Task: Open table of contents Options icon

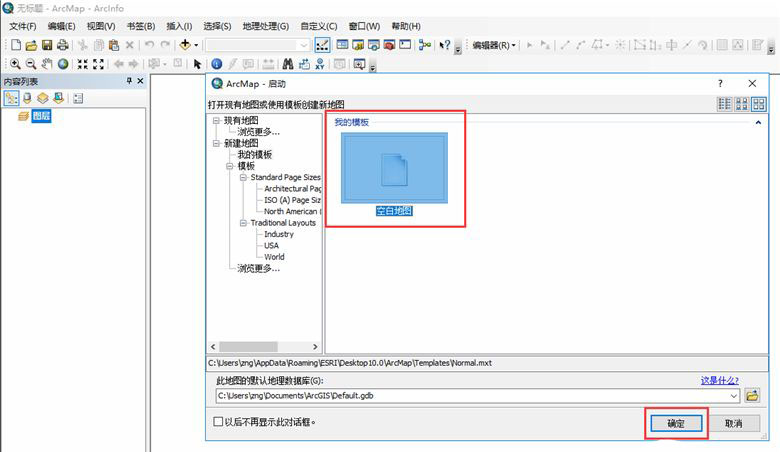Action: 78,98
